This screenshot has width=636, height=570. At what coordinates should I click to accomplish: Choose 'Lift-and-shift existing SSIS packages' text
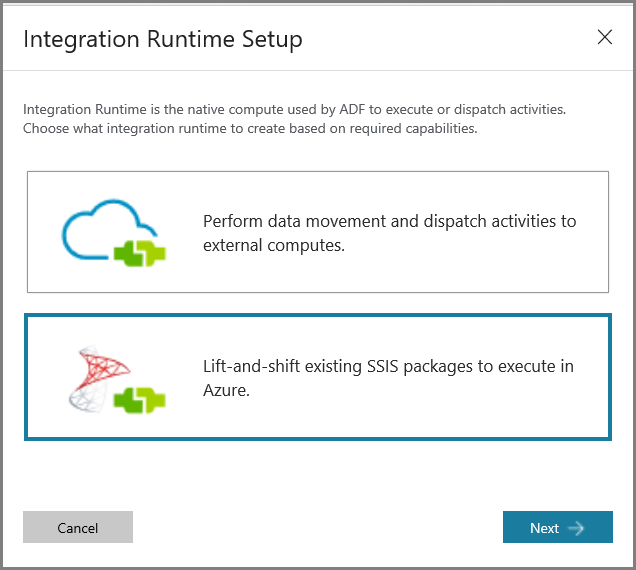[388, 378]
